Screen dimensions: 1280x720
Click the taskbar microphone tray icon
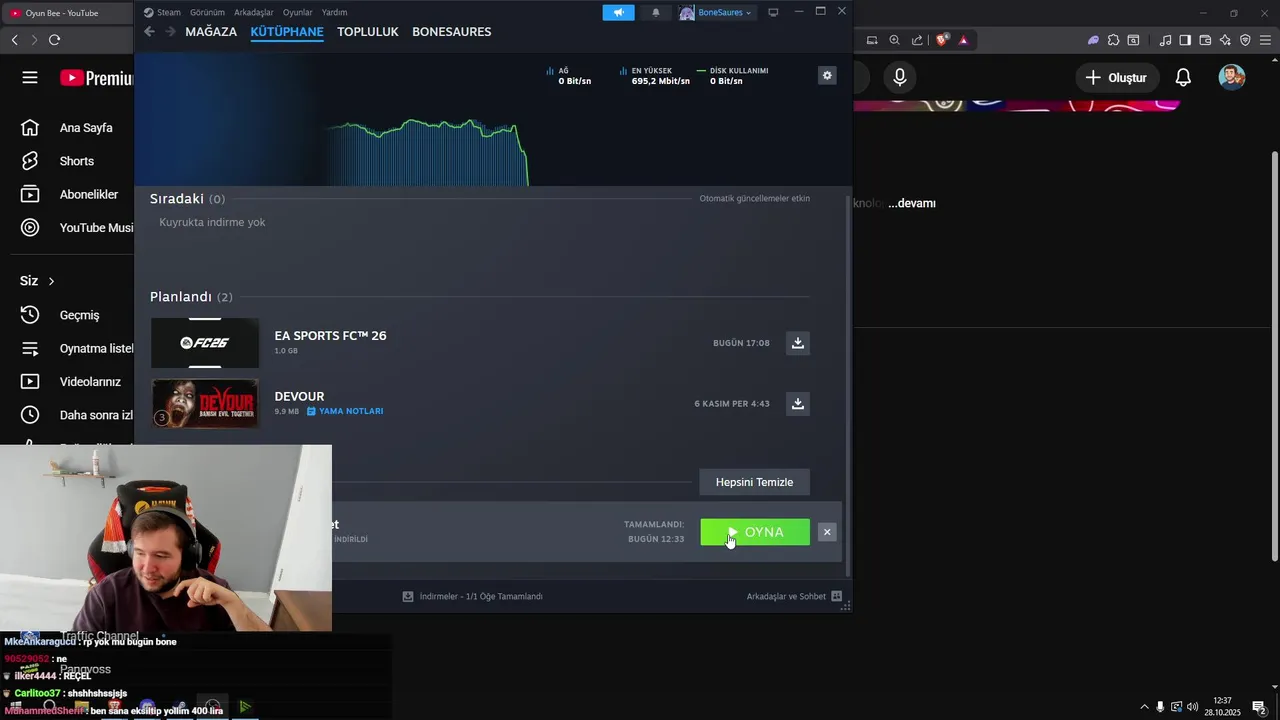point(1160,707)
